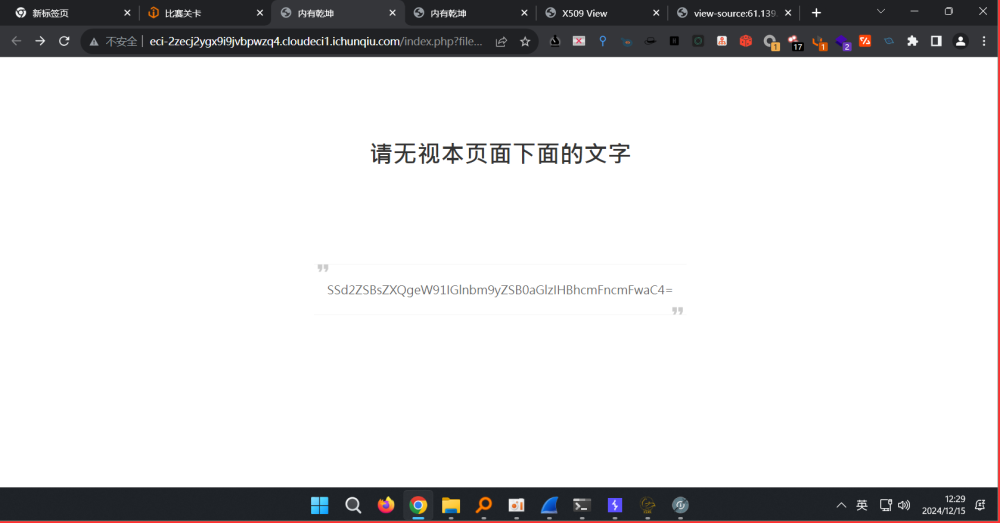Open the orange magnifier app in taskbar
The image size is (1000, 523).
coord(484,505)
